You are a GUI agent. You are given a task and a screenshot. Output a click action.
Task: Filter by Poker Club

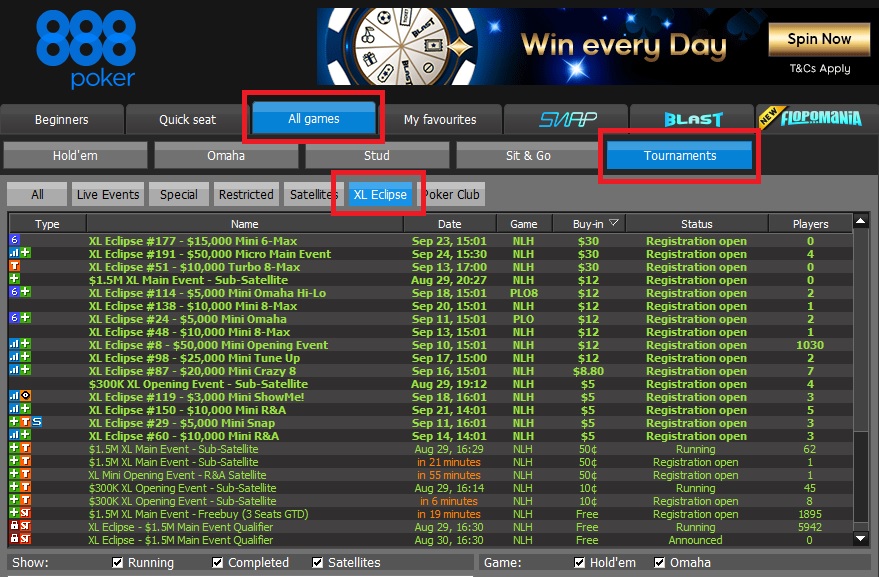click(x=452, y=195)
